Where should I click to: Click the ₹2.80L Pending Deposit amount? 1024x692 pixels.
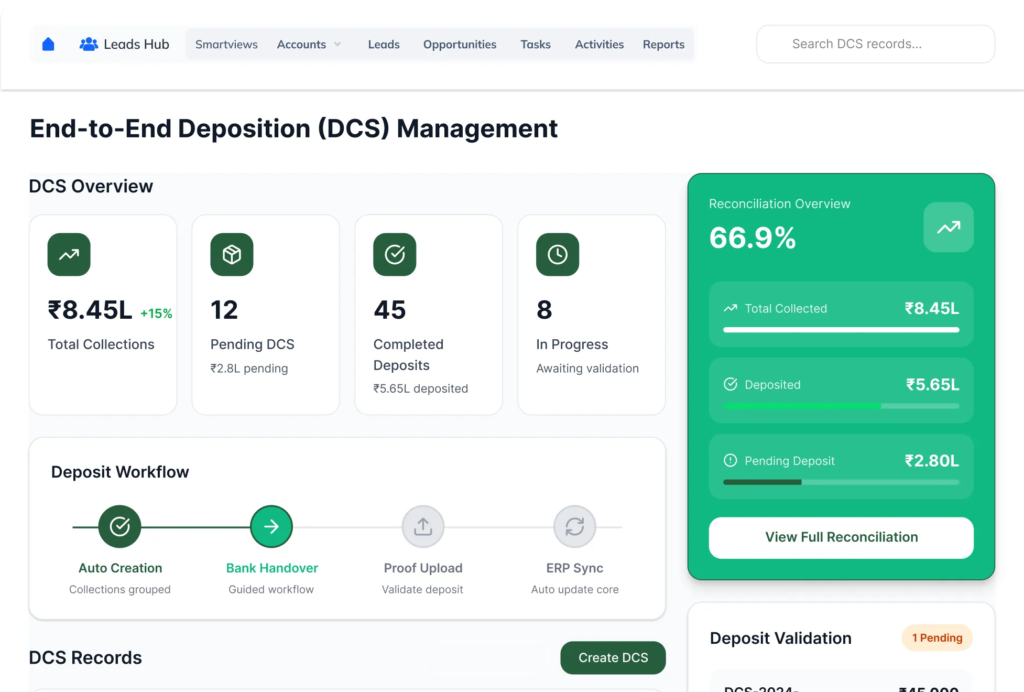(x=932, y=461)
